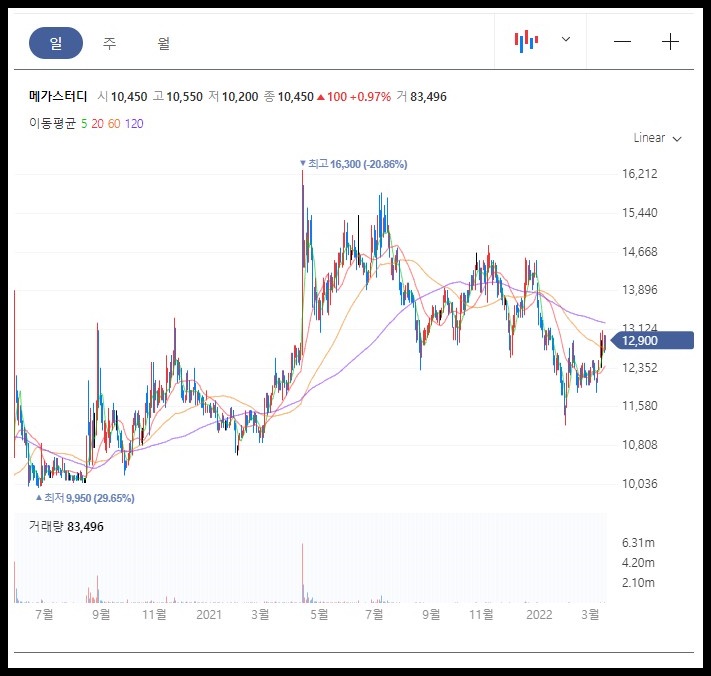Viewport: 711px width, 676px height.
Task: Switch to the 주 (weekly) chart tab
Action: (x=109, y=43)
